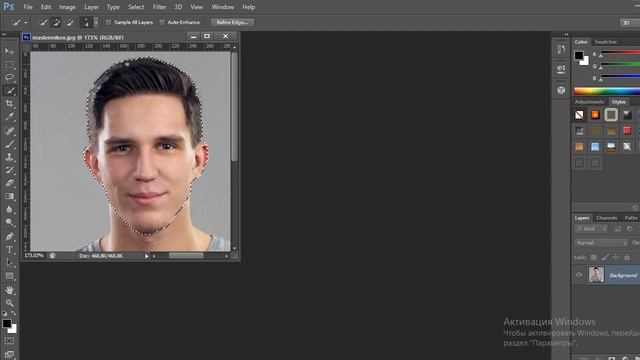Open the Normal blend mode dropdown
Image resolution: width=640 pixels, height=360 pixels.
[x=601, y=242]
